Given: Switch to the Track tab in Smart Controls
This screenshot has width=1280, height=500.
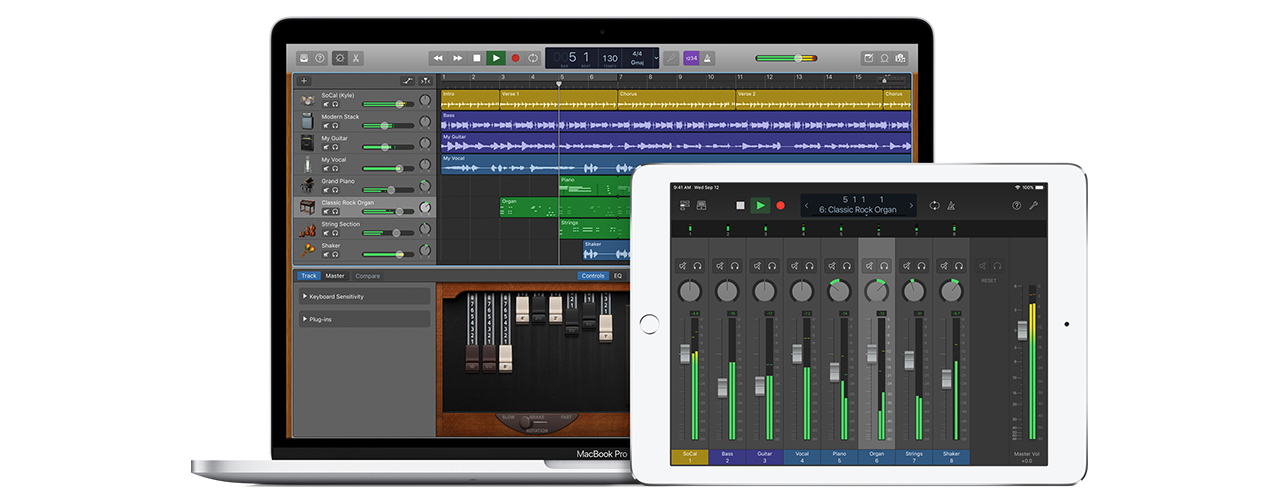Looking at the screenshot, I should pyautogui.click(x=309, y=276).
